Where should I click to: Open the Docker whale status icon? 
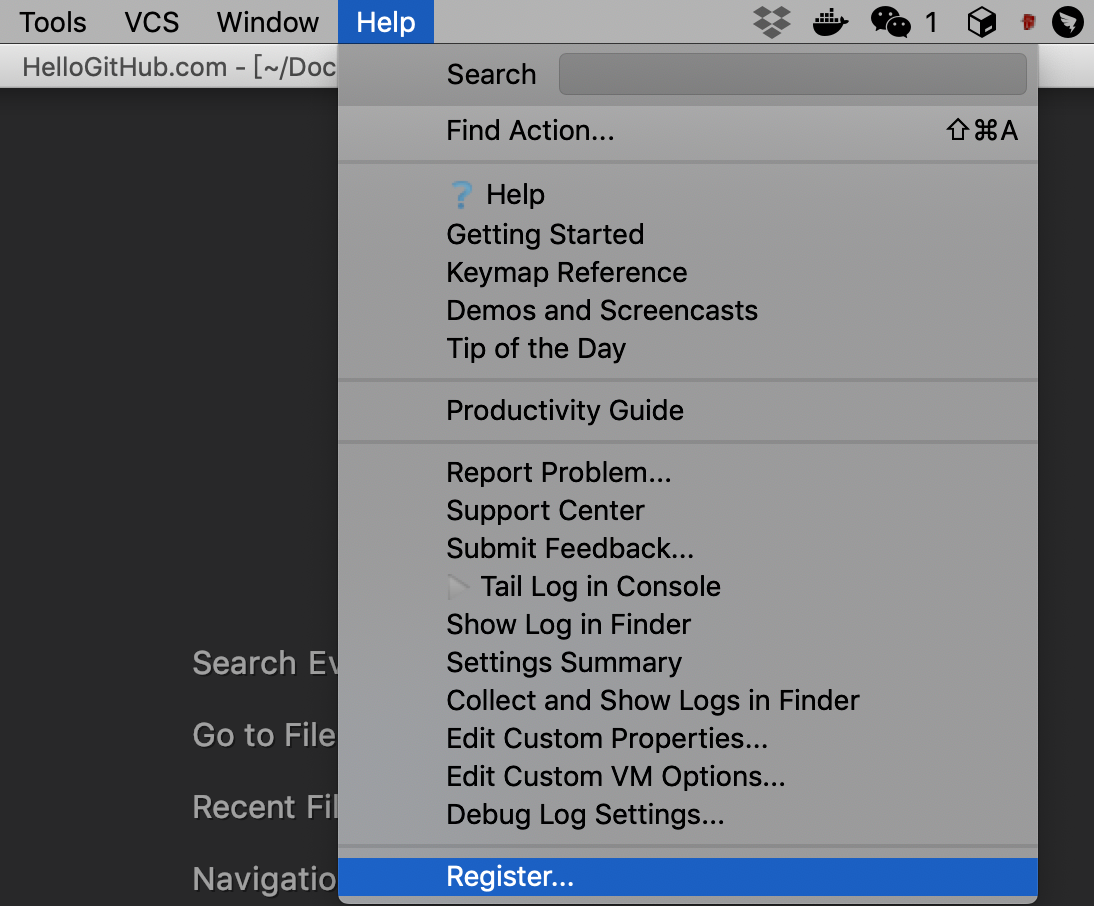pos(830,21)
